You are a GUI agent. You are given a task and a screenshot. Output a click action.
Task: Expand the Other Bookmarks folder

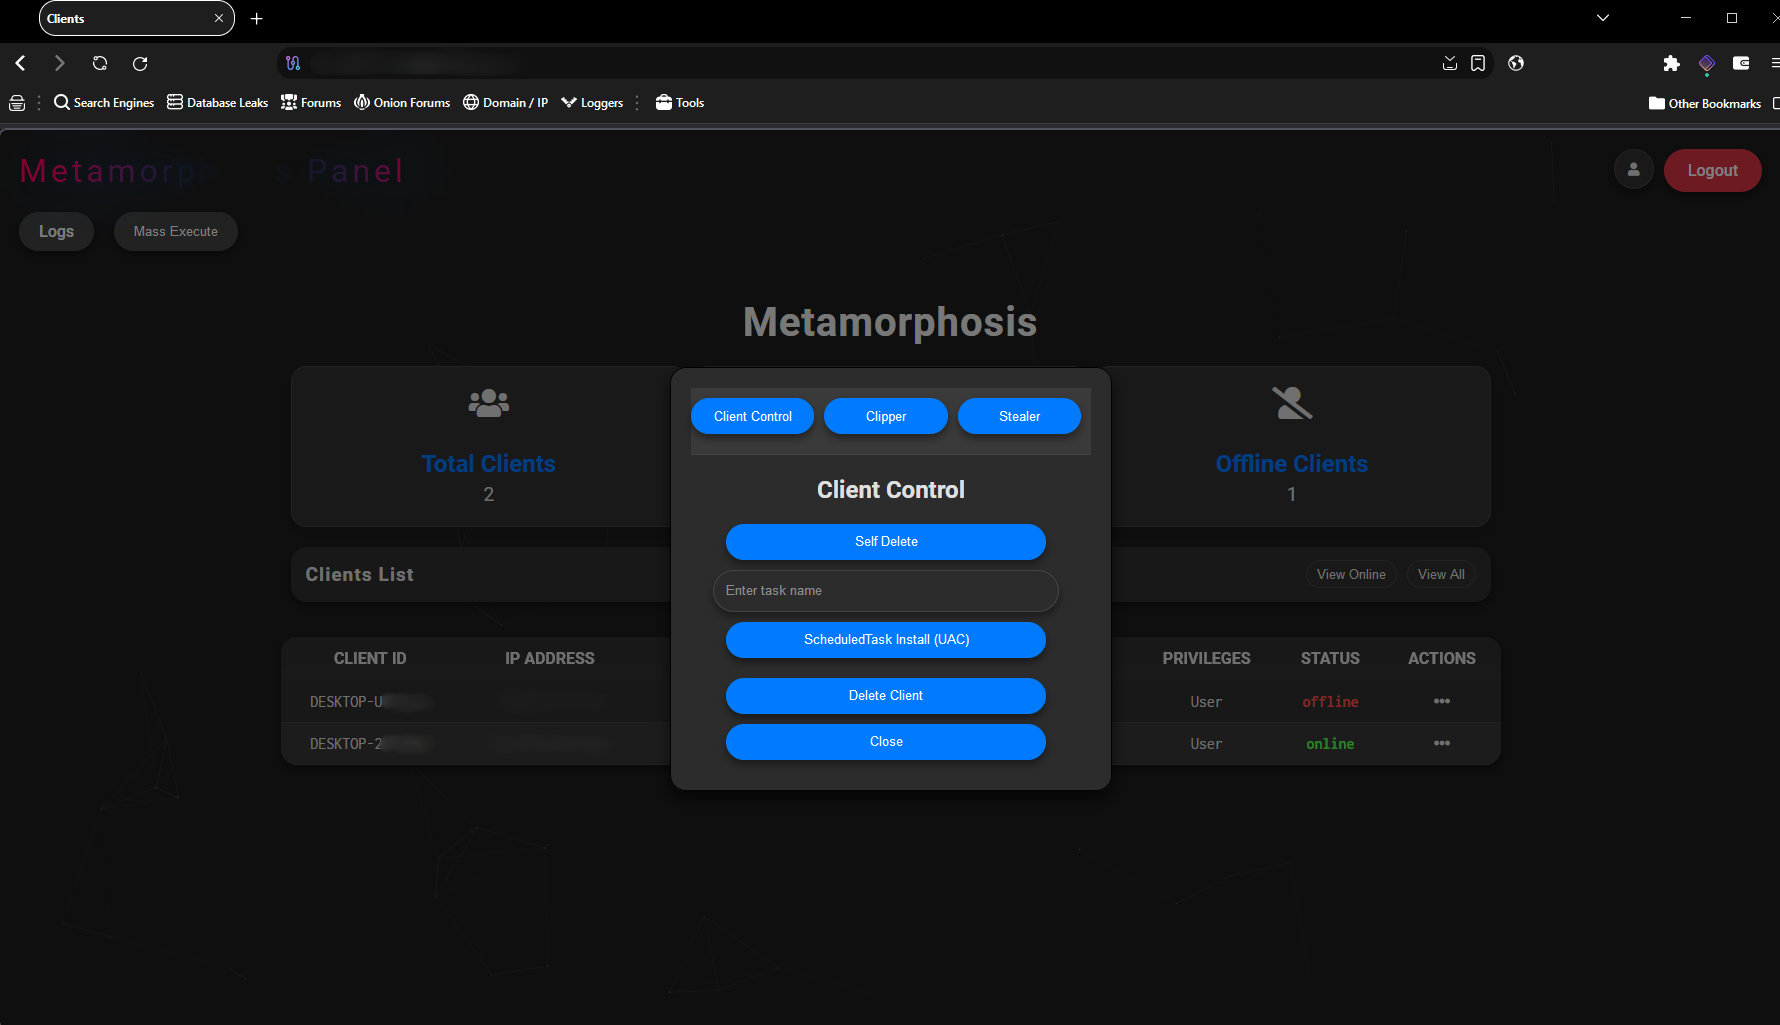tap(1705, 103)
